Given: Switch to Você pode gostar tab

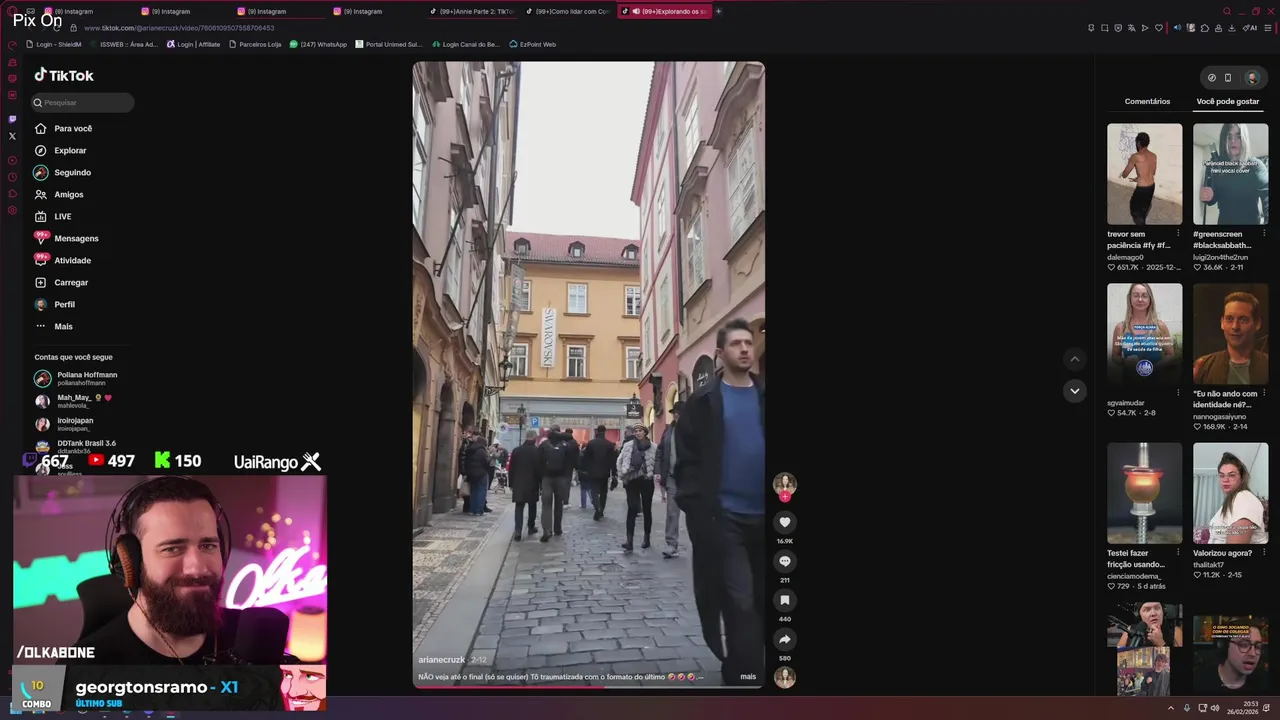Looking at the screenshot, I should (x=1228, y=101).
